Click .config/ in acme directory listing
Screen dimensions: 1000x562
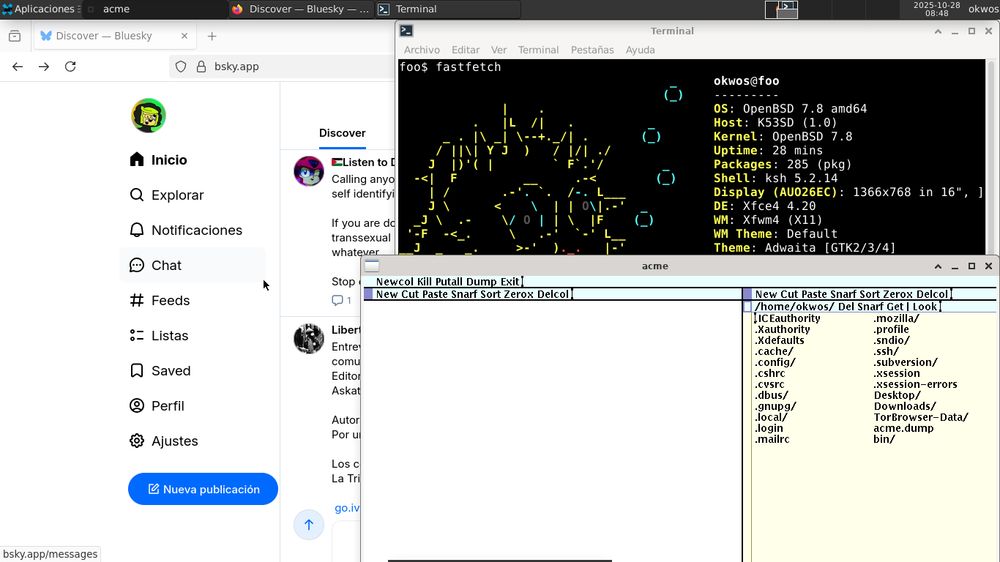click(775, 362)
